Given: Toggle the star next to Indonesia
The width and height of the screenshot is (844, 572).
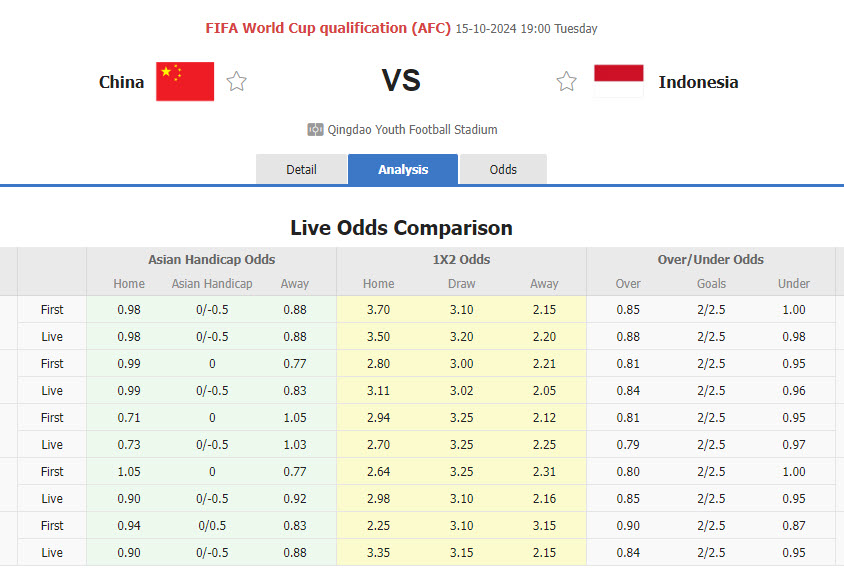Looking at the screenshot, I should 566,82.
